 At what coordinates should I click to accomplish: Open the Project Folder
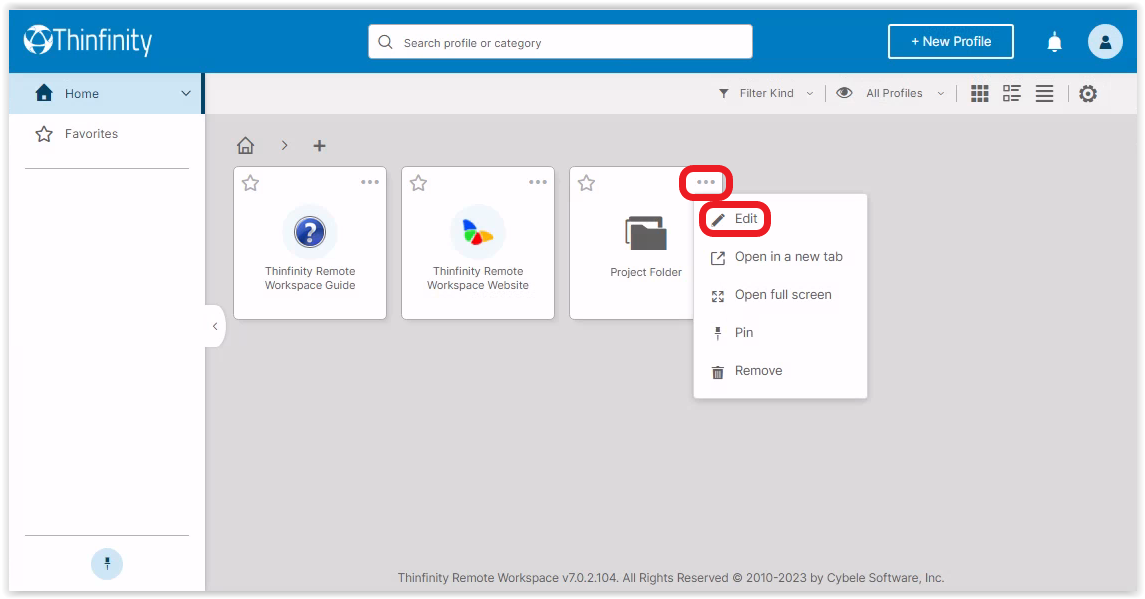click(646, 243)
